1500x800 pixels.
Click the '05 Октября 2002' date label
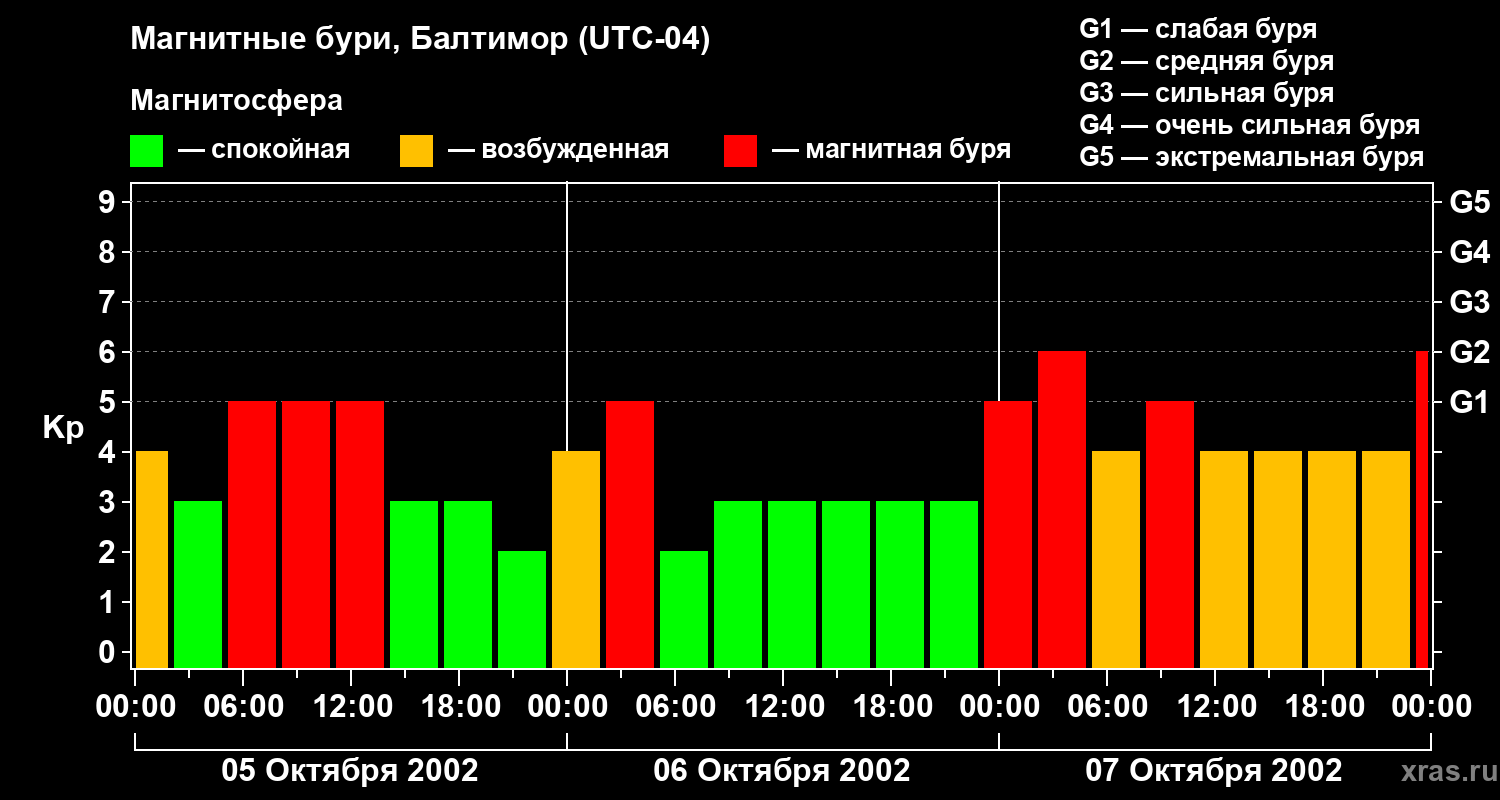pyautogui.click(x=350, y=771)
